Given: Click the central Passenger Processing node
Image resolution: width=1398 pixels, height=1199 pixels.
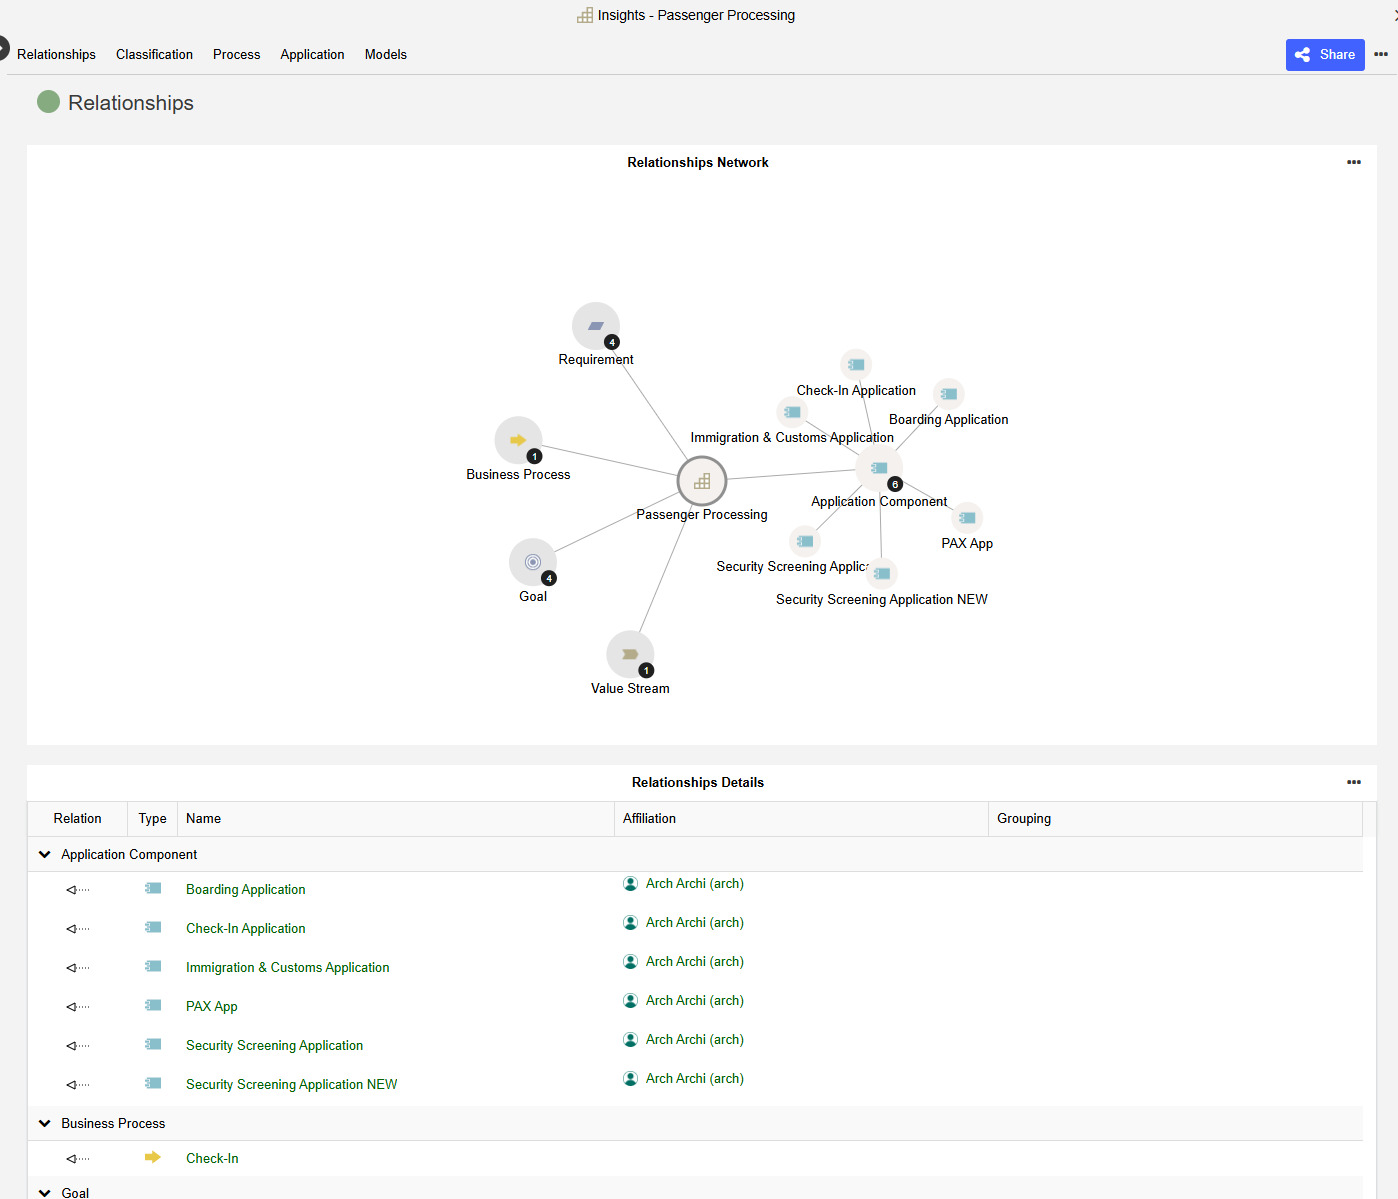Looking at the screenshot, I should click(701, 481).
